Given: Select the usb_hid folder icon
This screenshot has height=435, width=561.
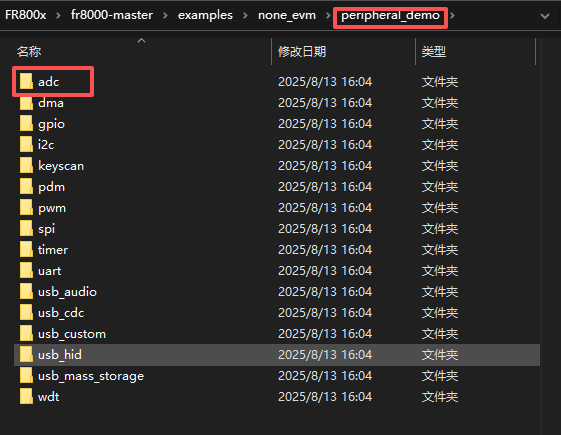Looking at the screenshot, I should coord(26,355).
